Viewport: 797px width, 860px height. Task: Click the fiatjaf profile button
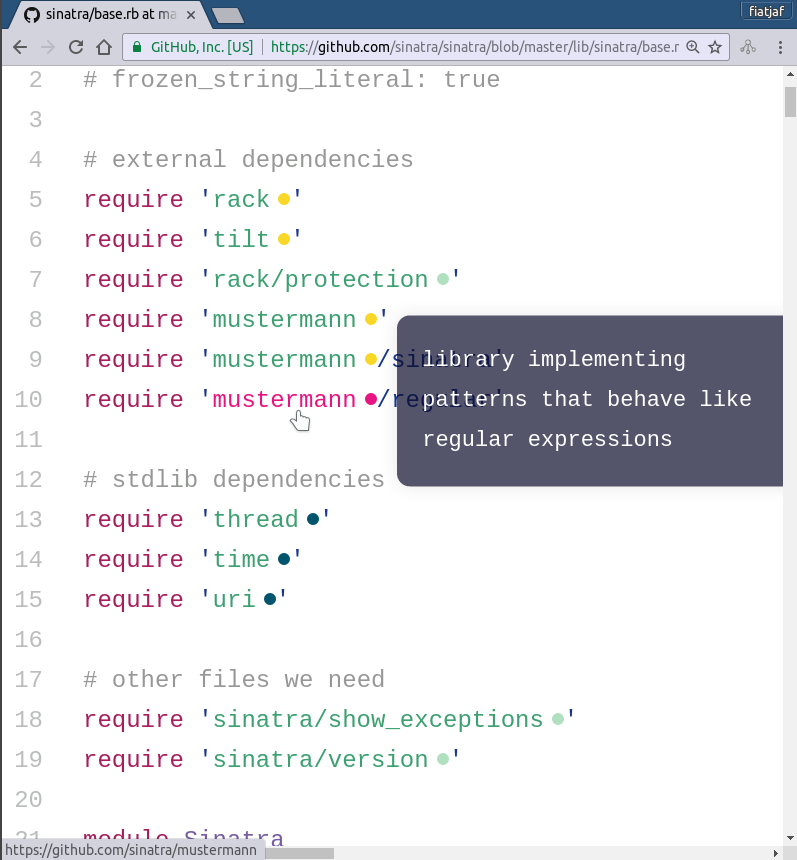pyautogui.click(x=766, y=11)
